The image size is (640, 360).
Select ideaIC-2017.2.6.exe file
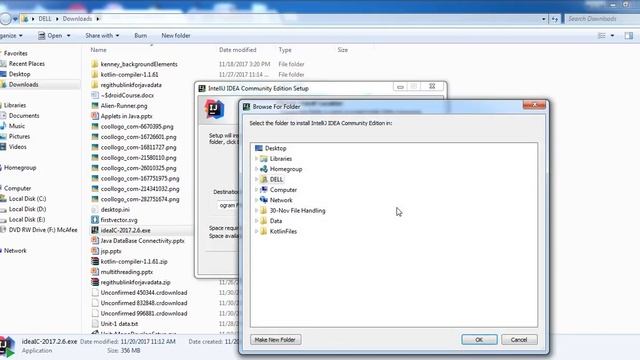[x=125, y=231]
